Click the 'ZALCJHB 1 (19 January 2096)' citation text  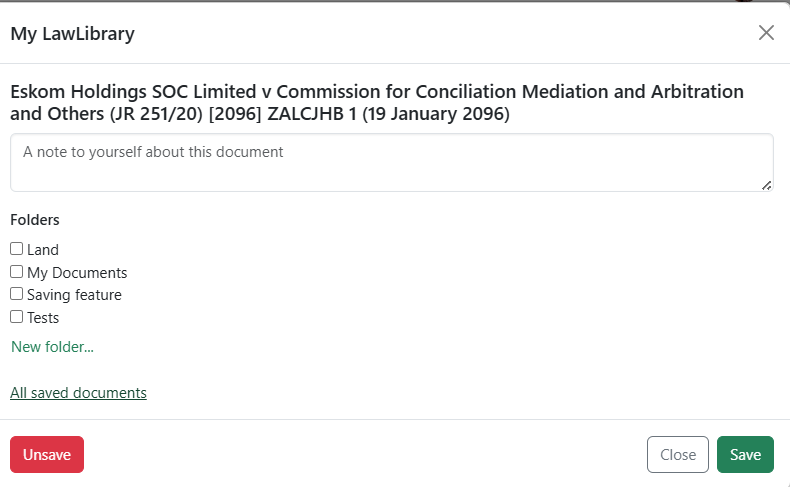[x=388, y=114]
